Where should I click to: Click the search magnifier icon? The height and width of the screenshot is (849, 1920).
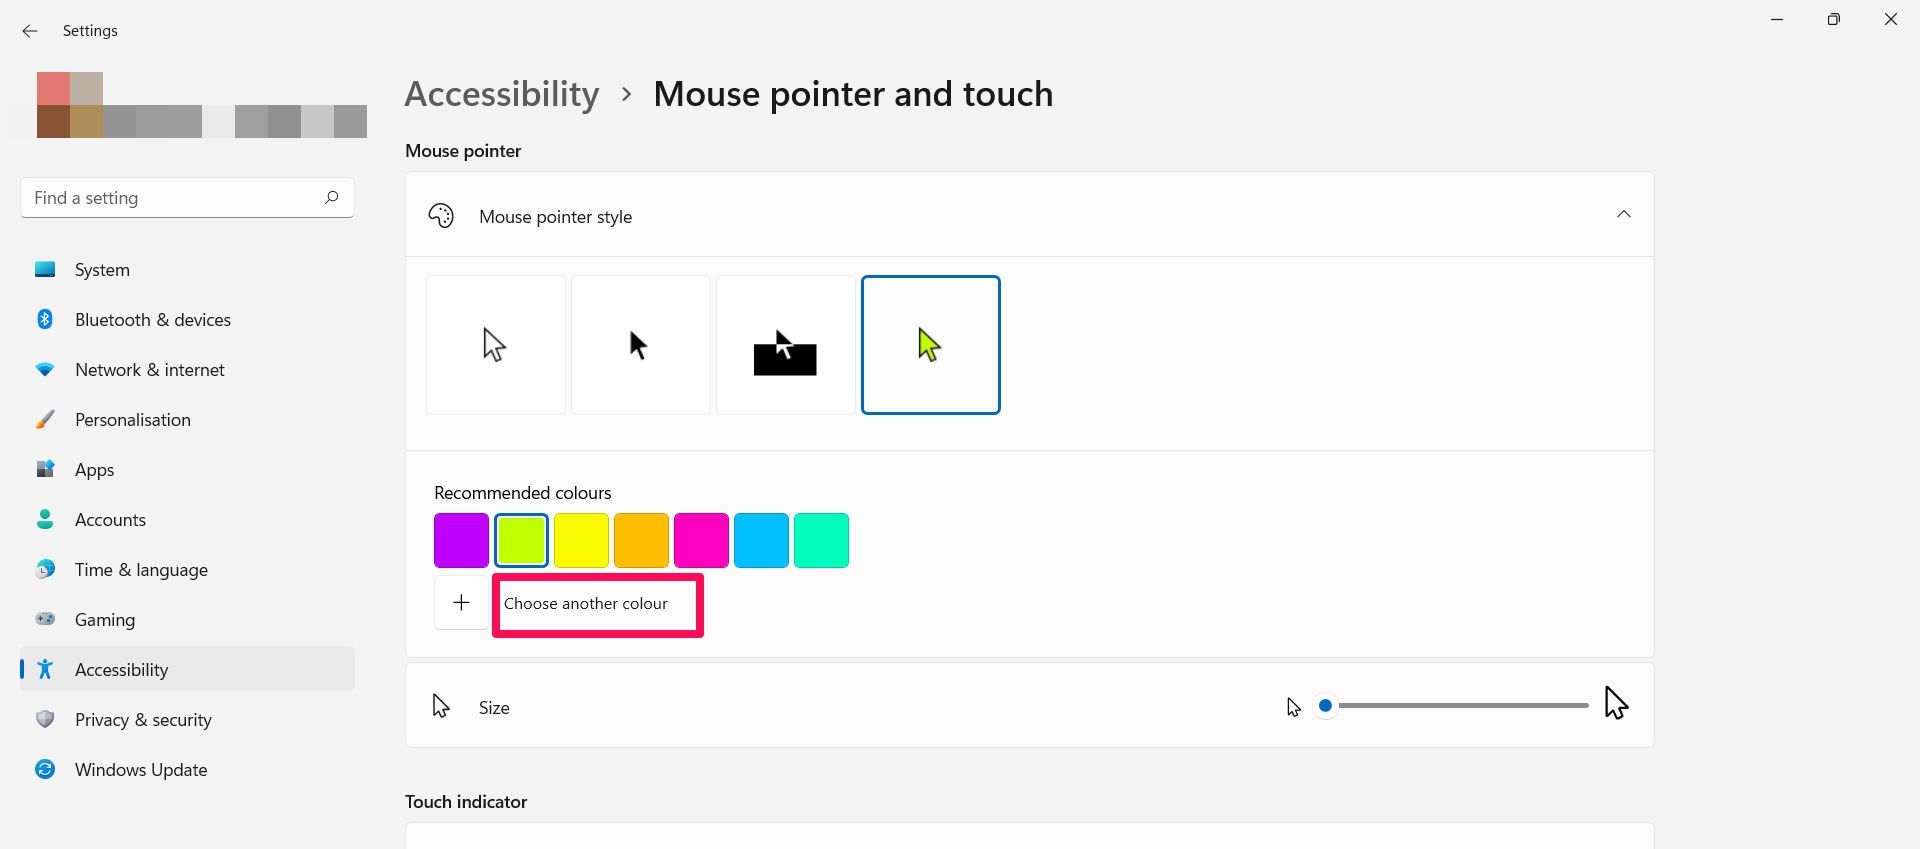click(331, 197)
